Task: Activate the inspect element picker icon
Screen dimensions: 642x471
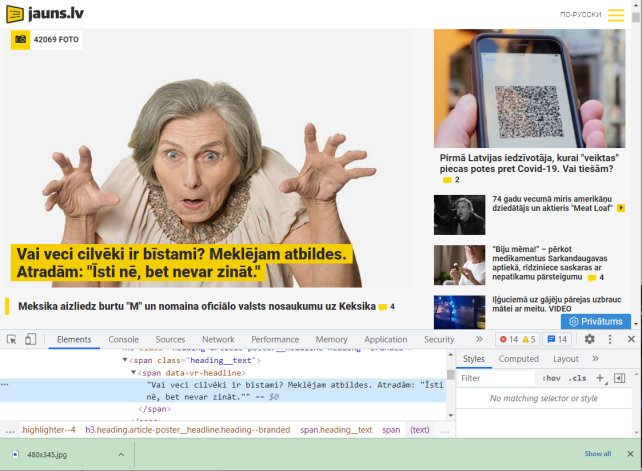Action: point(11,339)
